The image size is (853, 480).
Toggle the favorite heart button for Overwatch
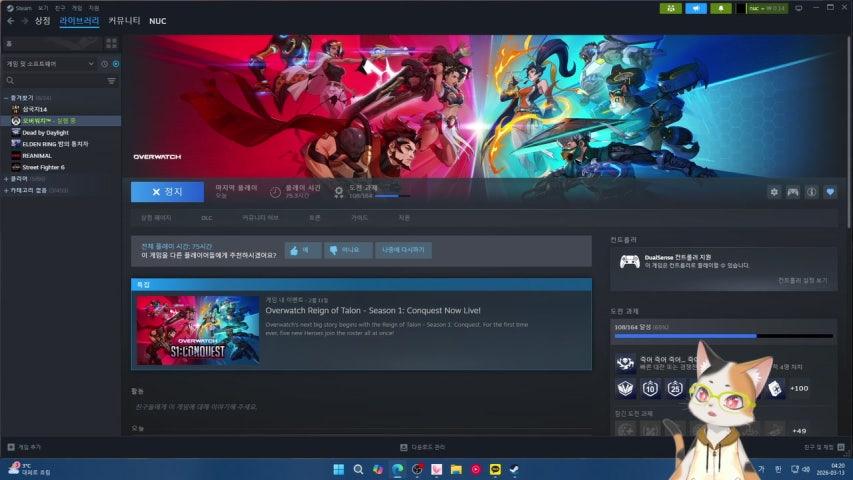click(x=830, y=192)
